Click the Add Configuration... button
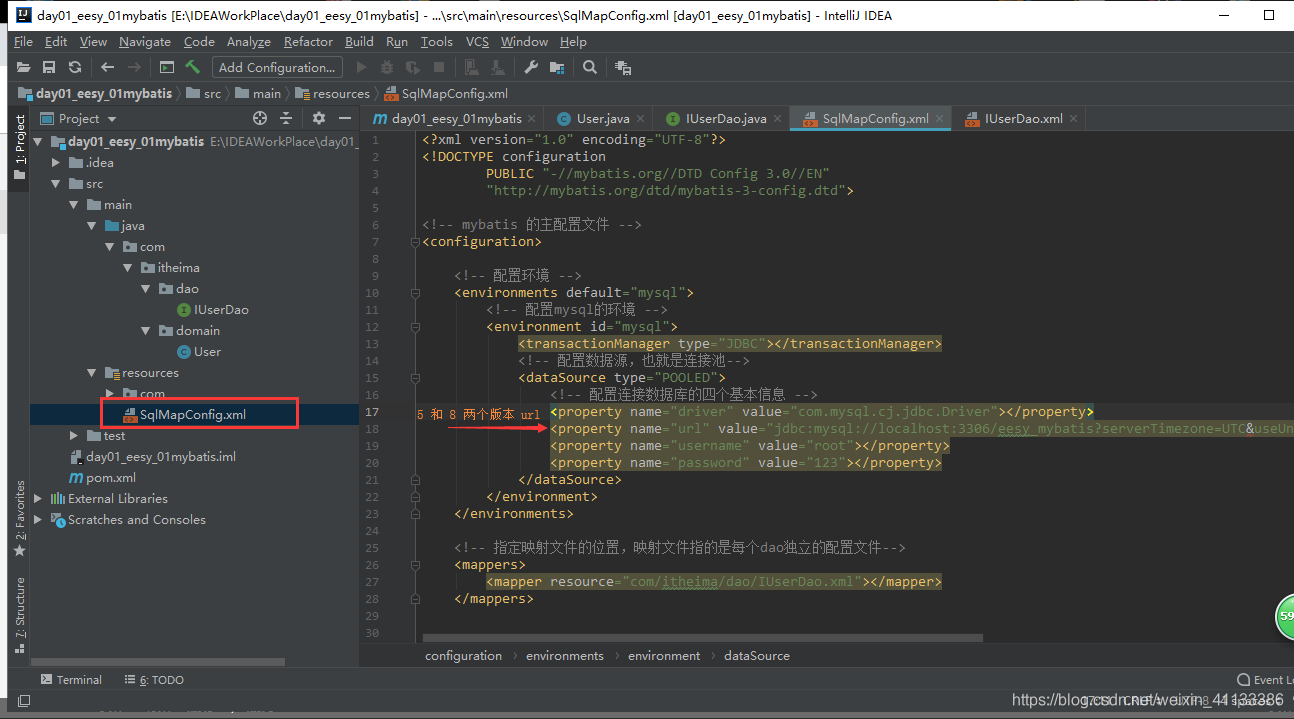 click(x=277, y=67)
